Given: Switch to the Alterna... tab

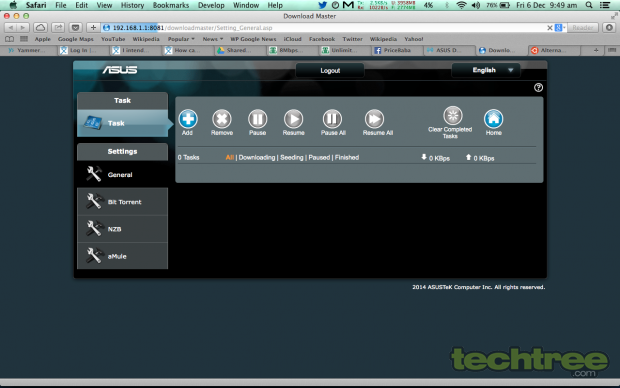Looking at the screenshot, I should pyautogui.click(x=554, y=50).
